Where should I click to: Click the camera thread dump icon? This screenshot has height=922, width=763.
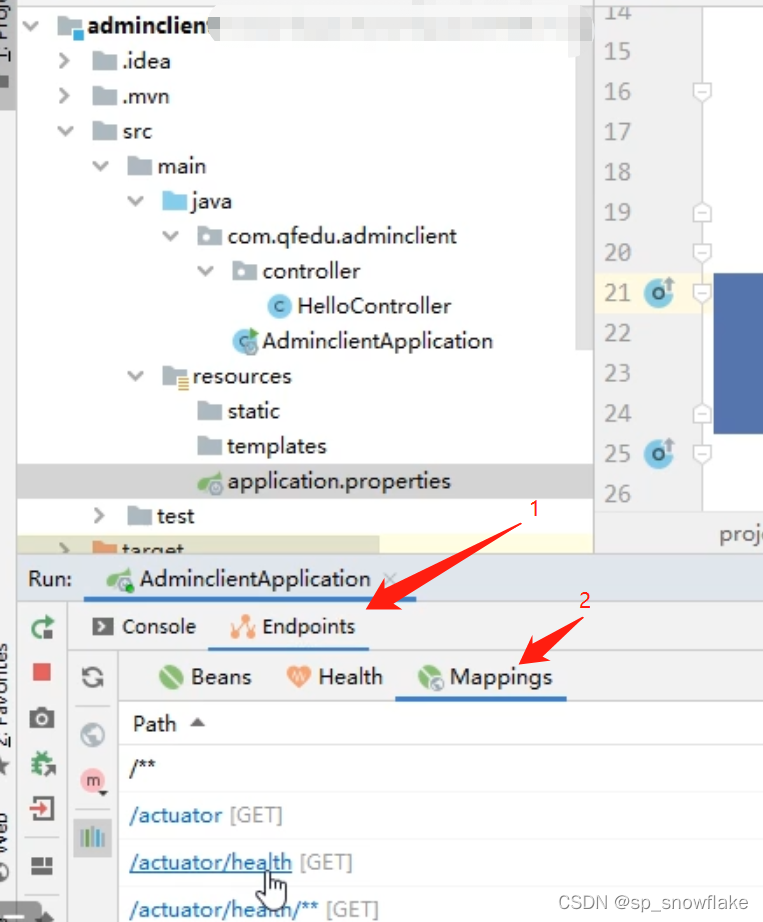point(42,718)
